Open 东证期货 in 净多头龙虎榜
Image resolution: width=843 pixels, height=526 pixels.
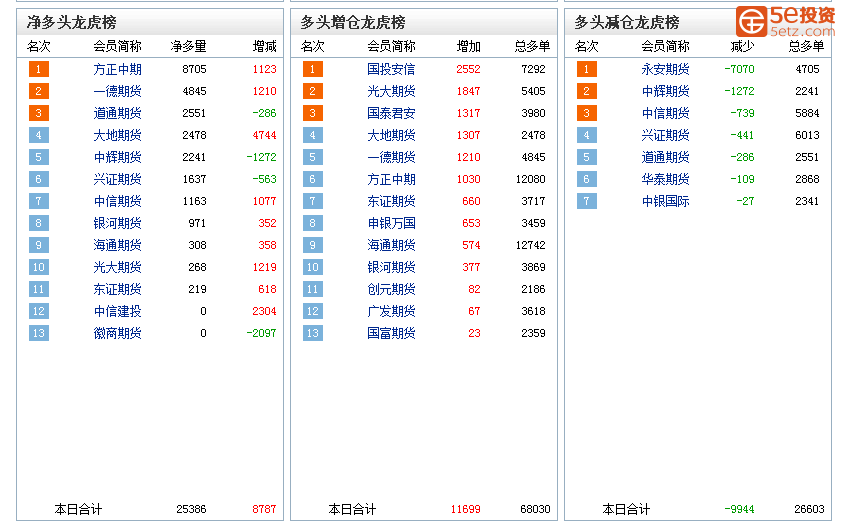coord(117,289)
